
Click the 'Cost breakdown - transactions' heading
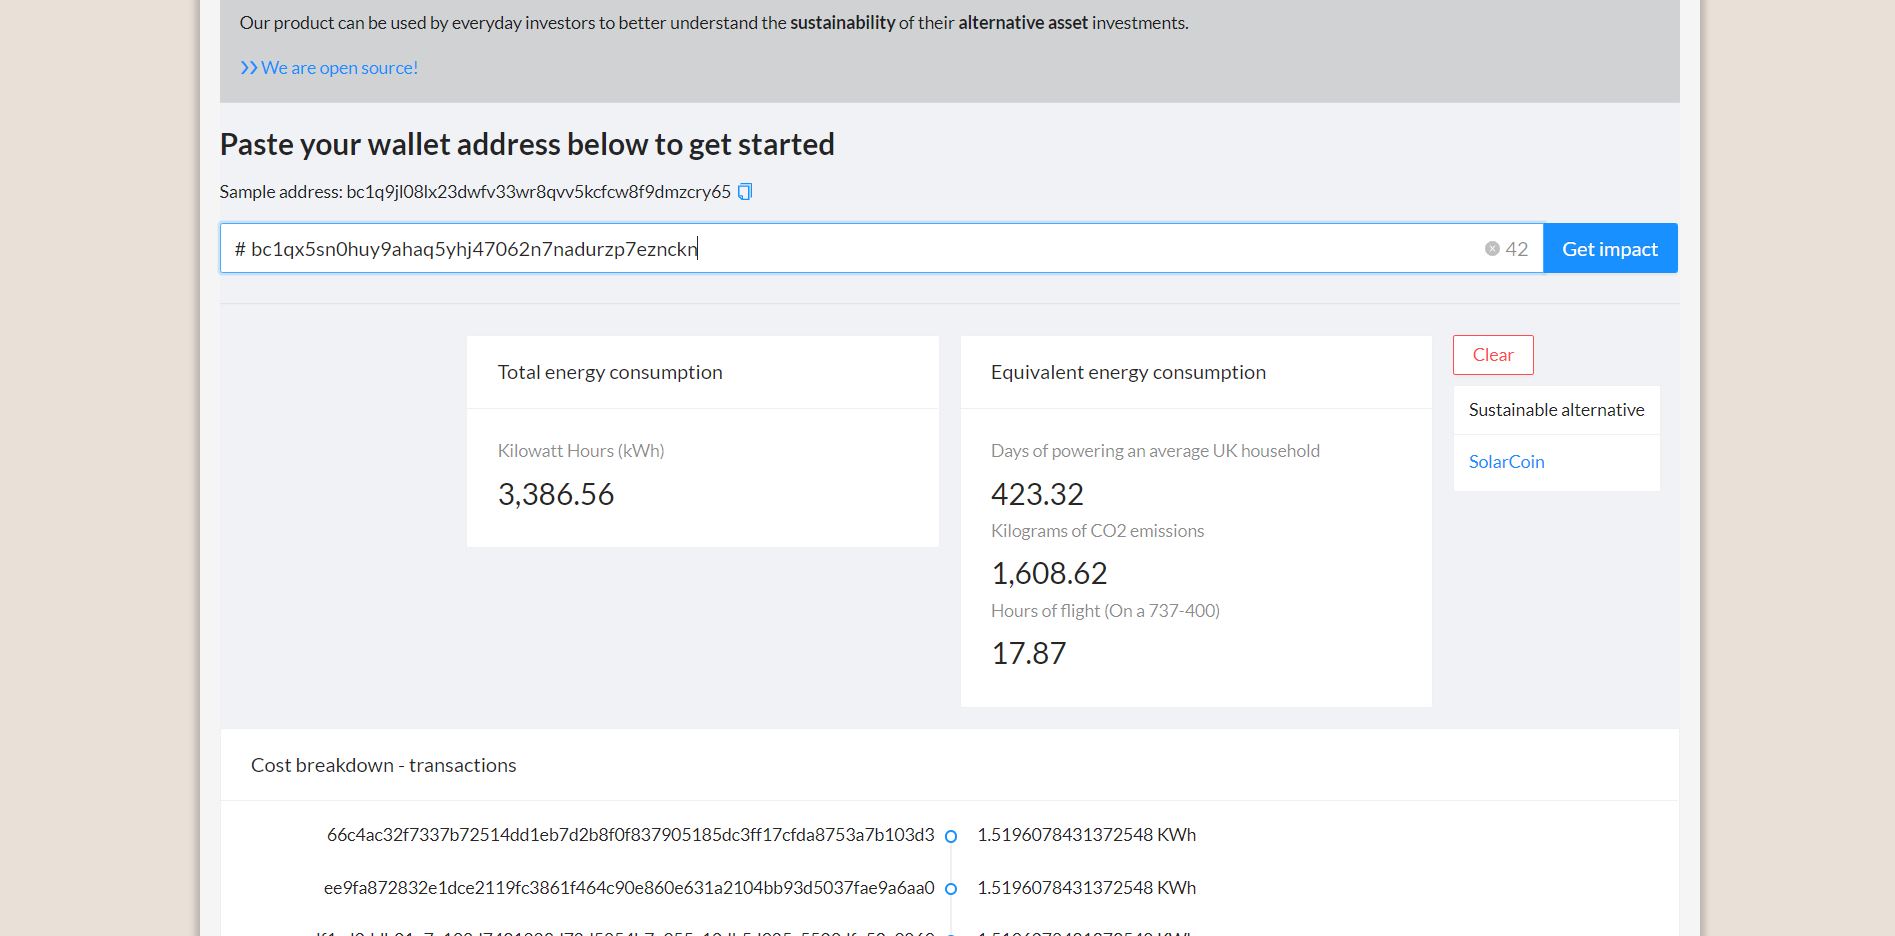[x=384, y=765]
